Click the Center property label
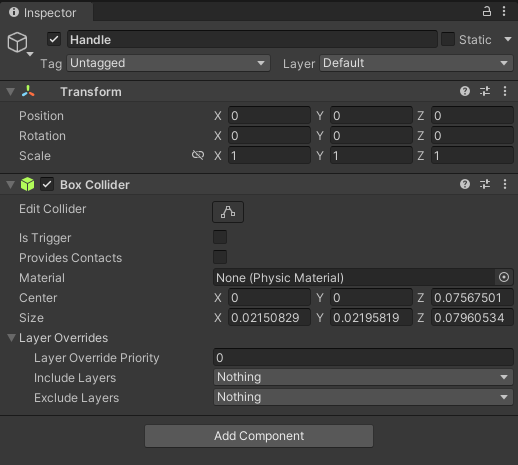 tap(38, 298)
